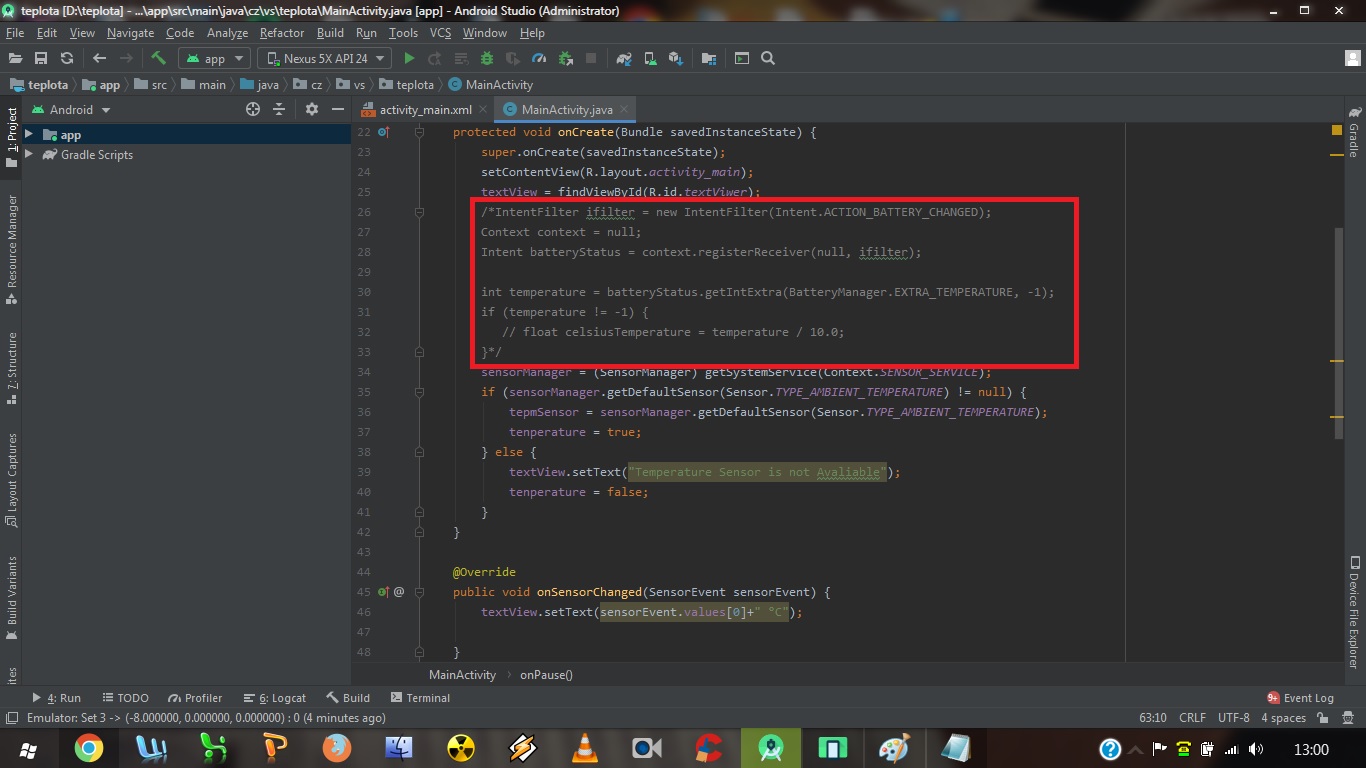
Task: Click the editor vertical scrollbar
Action: point(1337,330)
